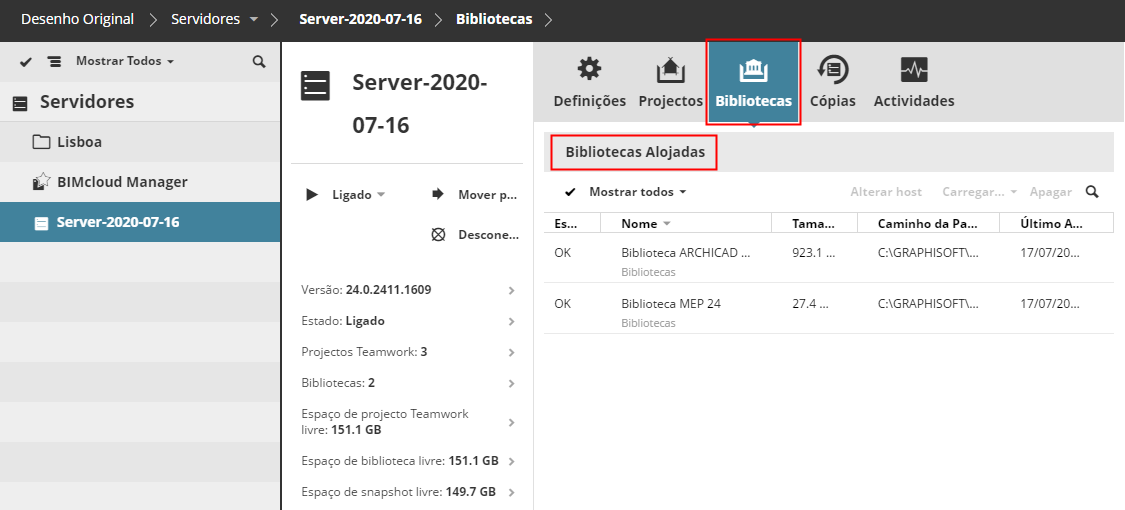Click the large server icon in details panel

[x=315, y=85]
